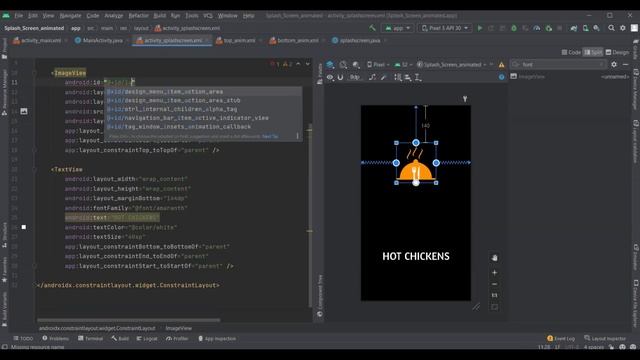Open the Navigate menu
The width and height of the screenshot is (640, 360).
[x=70, y=16]
